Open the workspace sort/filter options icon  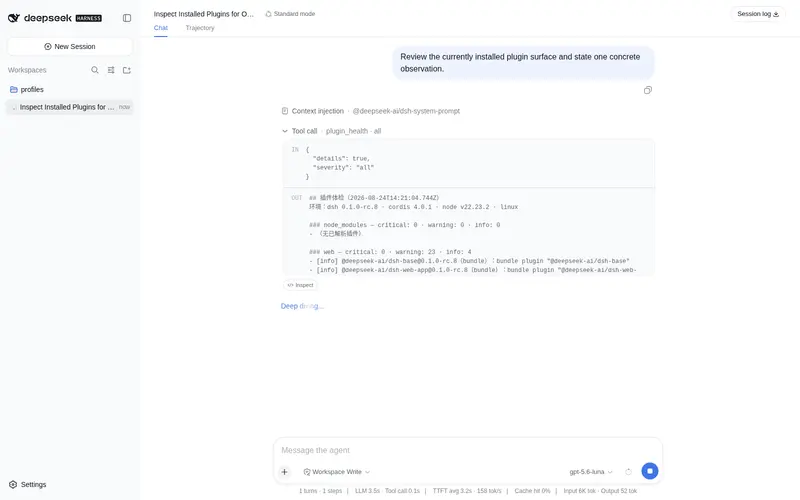(x=111, y=70)
